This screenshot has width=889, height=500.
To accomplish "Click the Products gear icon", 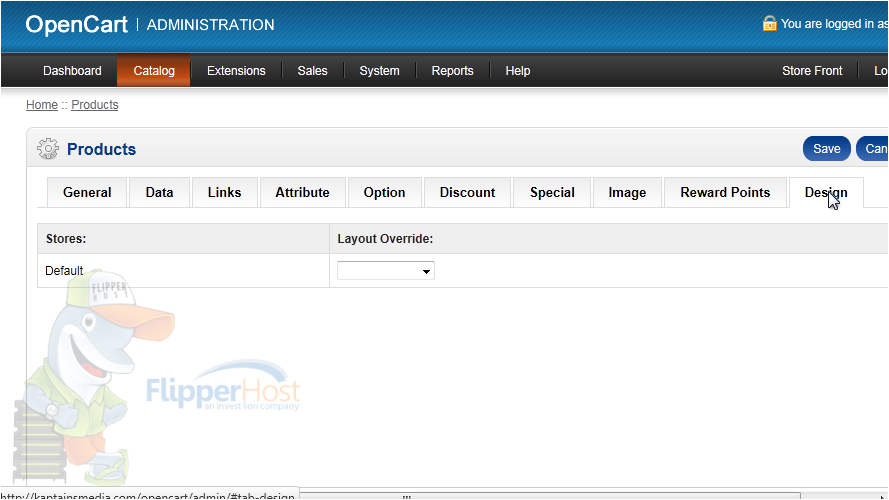I will coord(48,149).
